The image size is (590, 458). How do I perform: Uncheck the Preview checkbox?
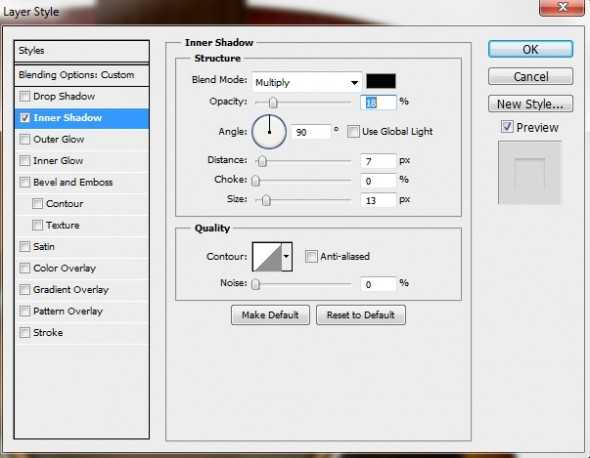click(507, 126)
